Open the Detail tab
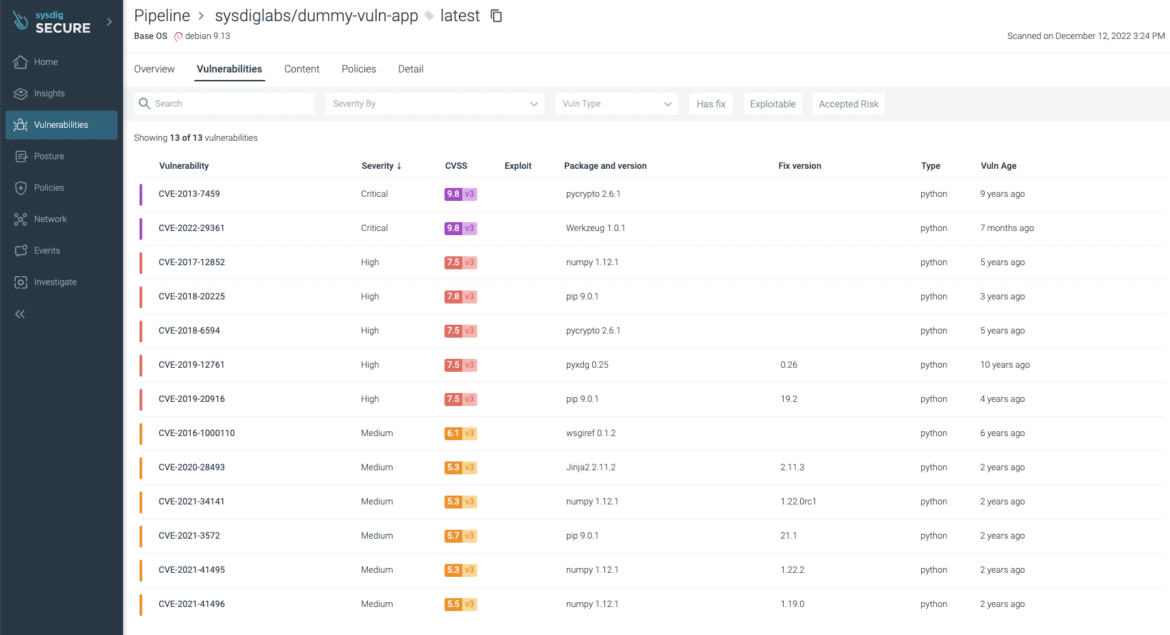Image resolution: width=1170 pixels, height=635 pixels. 410,69
